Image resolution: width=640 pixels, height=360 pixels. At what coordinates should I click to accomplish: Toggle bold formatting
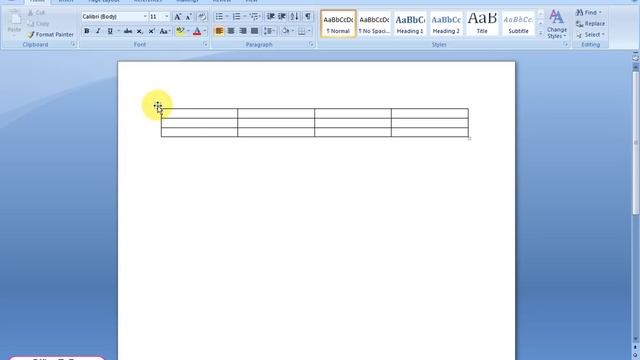87,31
